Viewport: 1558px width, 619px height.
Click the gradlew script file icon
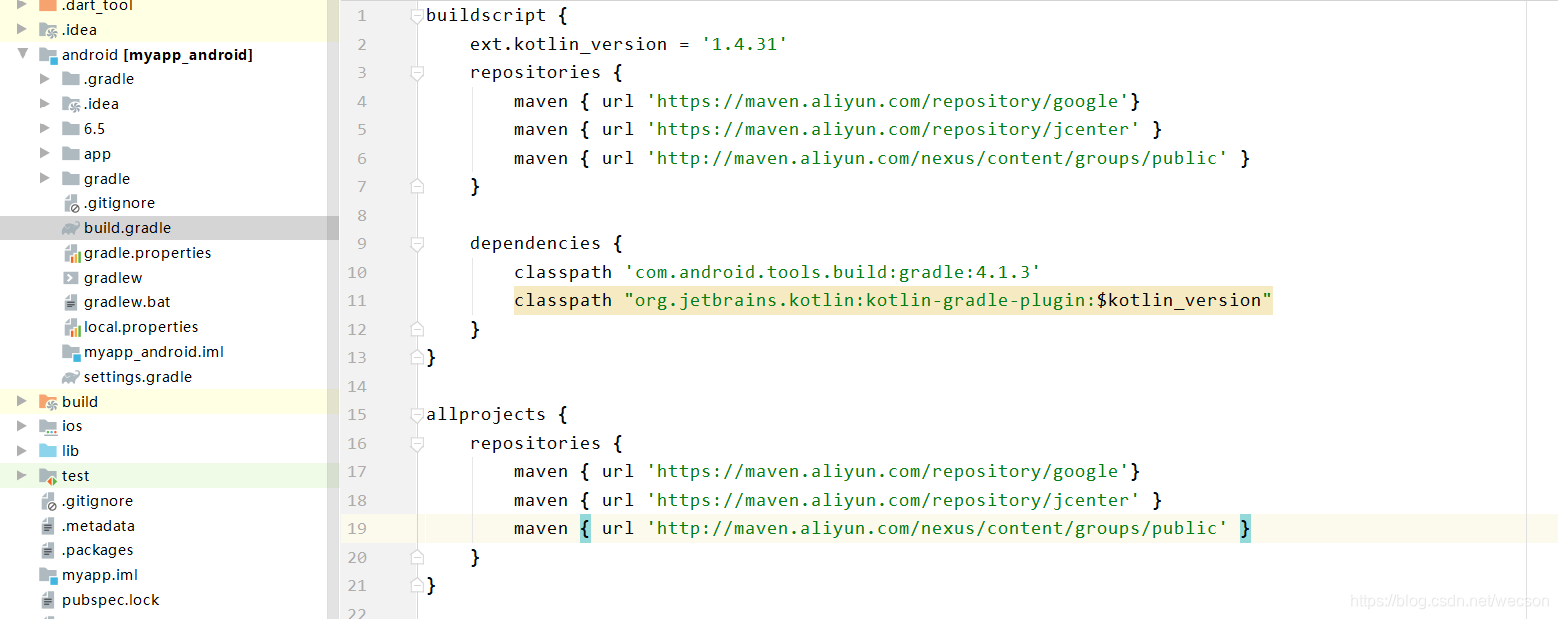[71, 278]
